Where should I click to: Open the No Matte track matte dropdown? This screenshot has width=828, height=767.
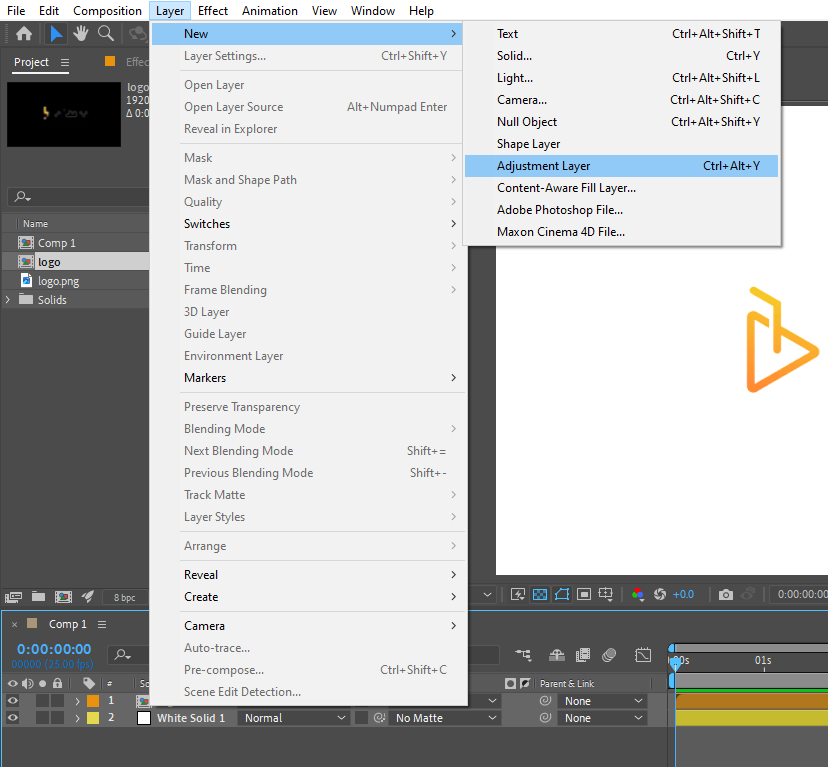click(x=444, y=718)
